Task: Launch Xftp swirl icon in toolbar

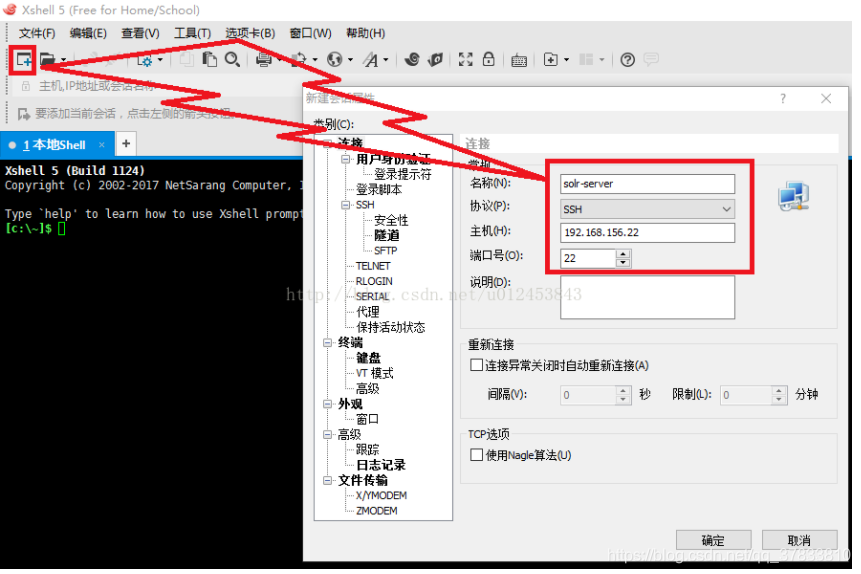Action: [412, 59]
